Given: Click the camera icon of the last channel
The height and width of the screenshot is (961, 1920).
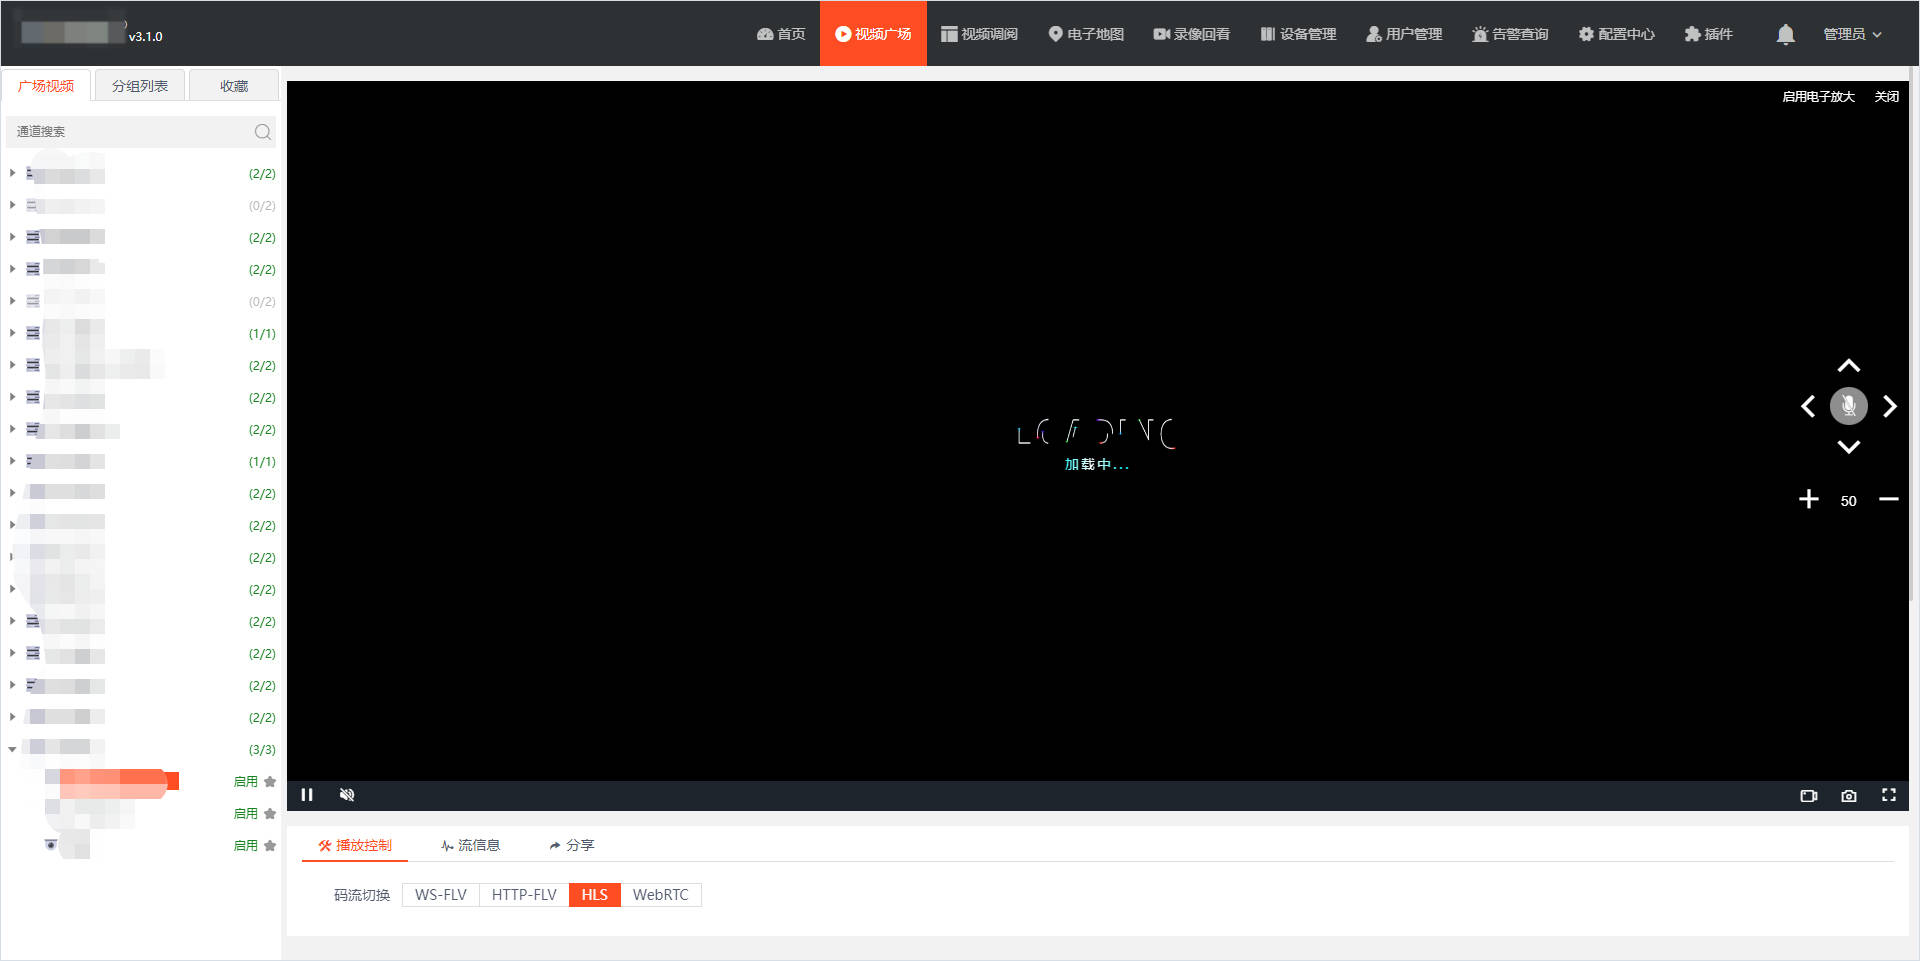Looking at the screenshot, I should pos(51,845).
